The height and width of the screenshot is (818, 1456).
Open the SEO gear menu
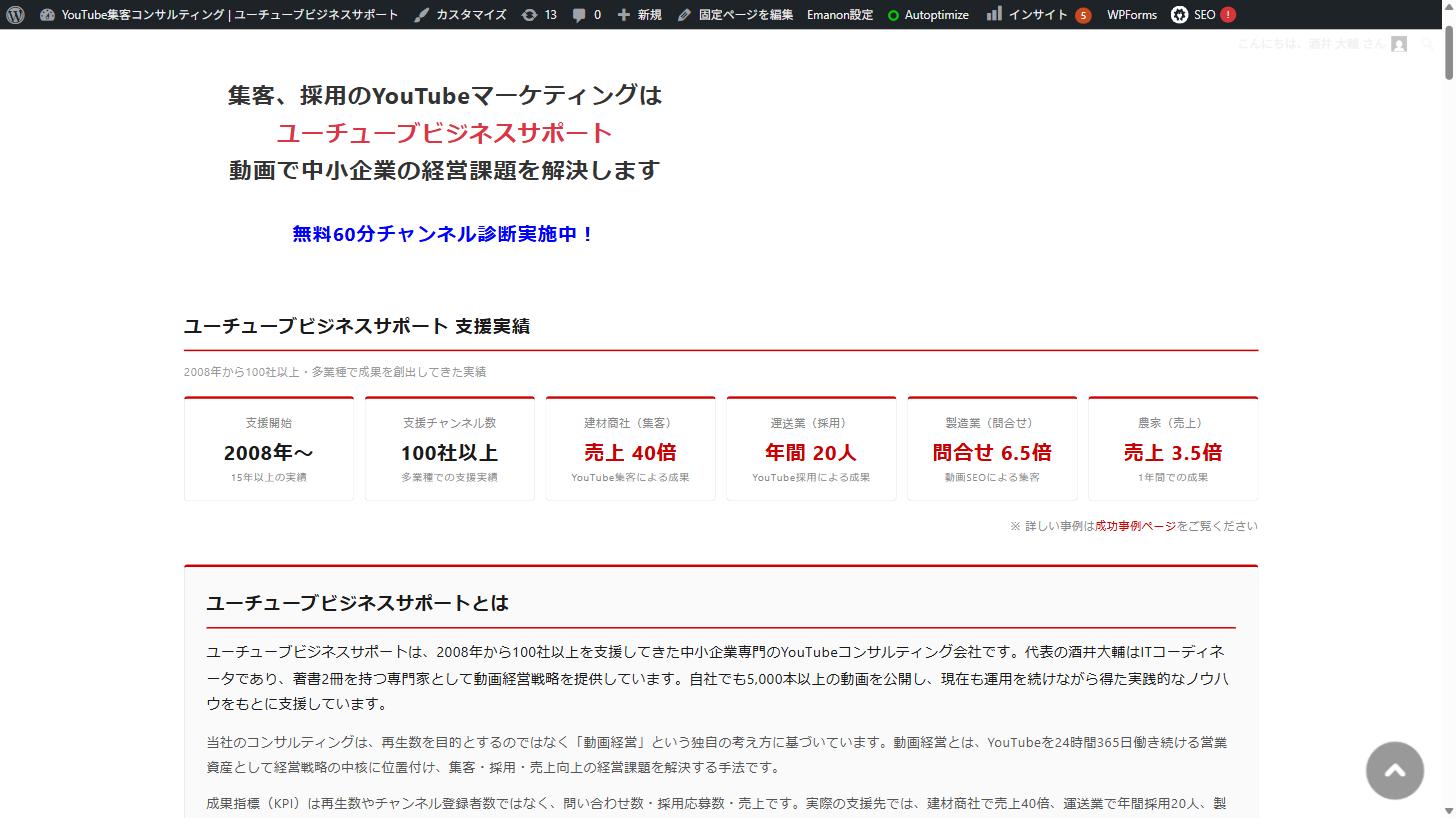[1193, 15]
